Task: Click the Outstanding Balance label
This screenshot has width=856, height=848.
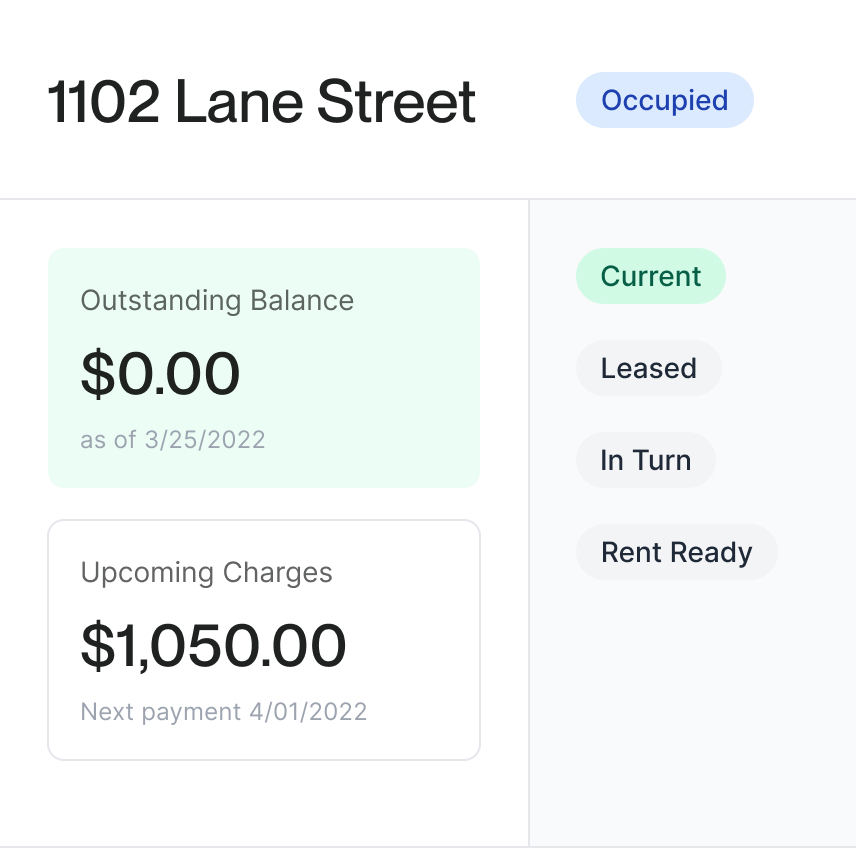Action: pos(217,300)
